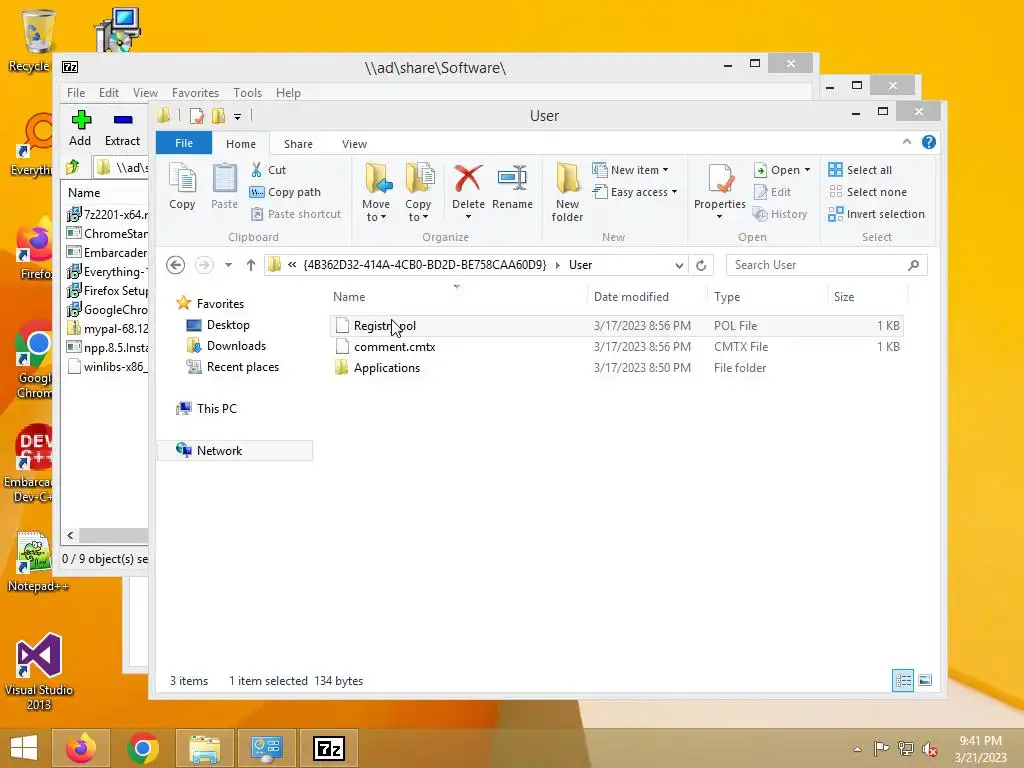This screenshot has width=1024, height=768.
Task: Open the address bar history dropdown
Action: pos(679,265)
